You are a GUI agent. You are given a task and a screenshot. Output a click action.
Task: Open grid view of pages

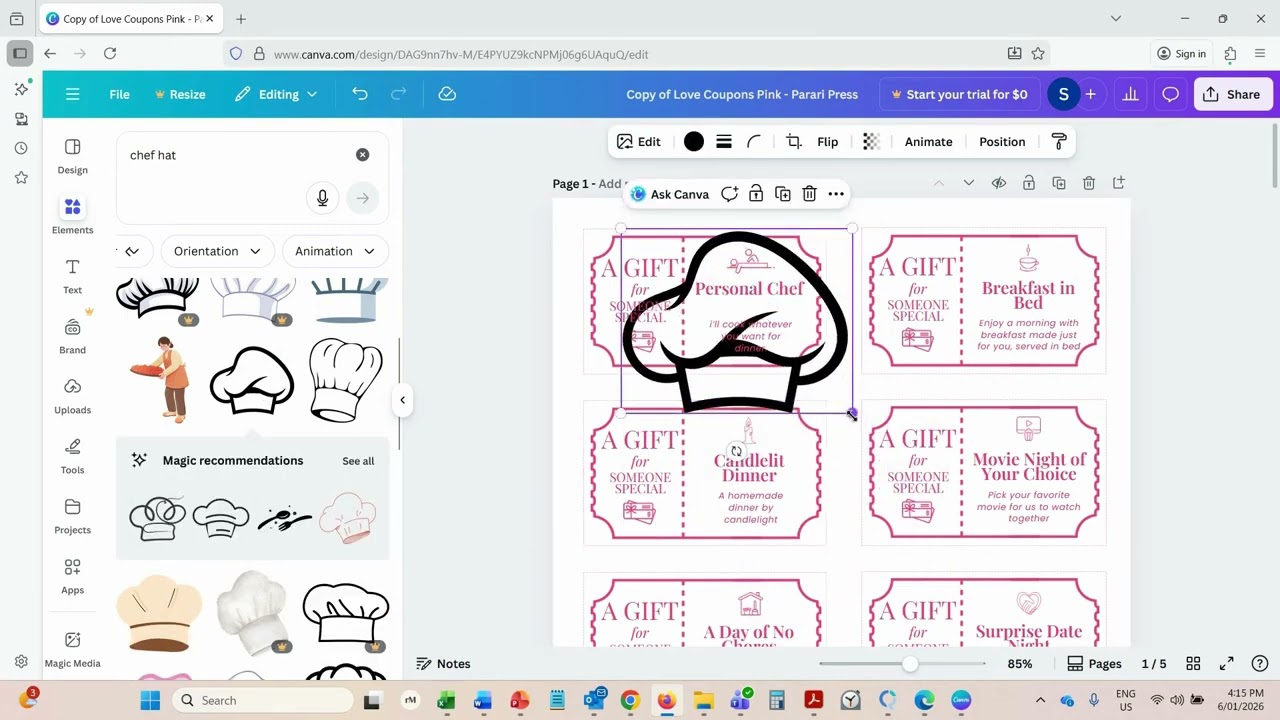[x=1193, y=664]
